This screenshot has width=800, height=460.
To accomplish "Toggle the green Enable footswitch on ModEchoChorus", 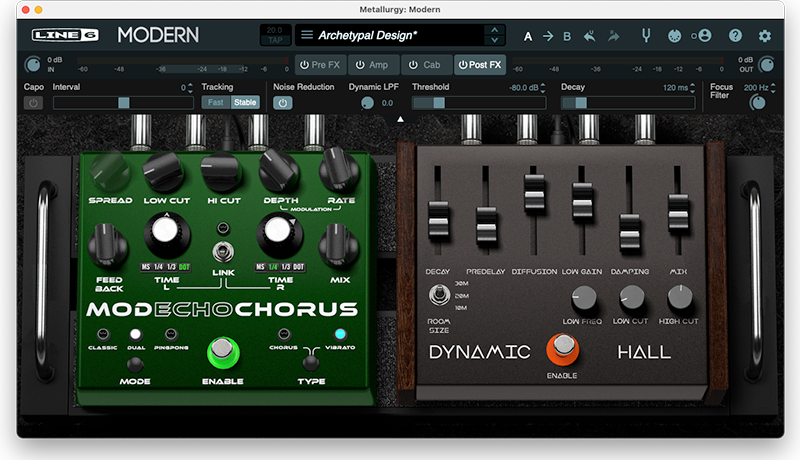I will 222,352.
